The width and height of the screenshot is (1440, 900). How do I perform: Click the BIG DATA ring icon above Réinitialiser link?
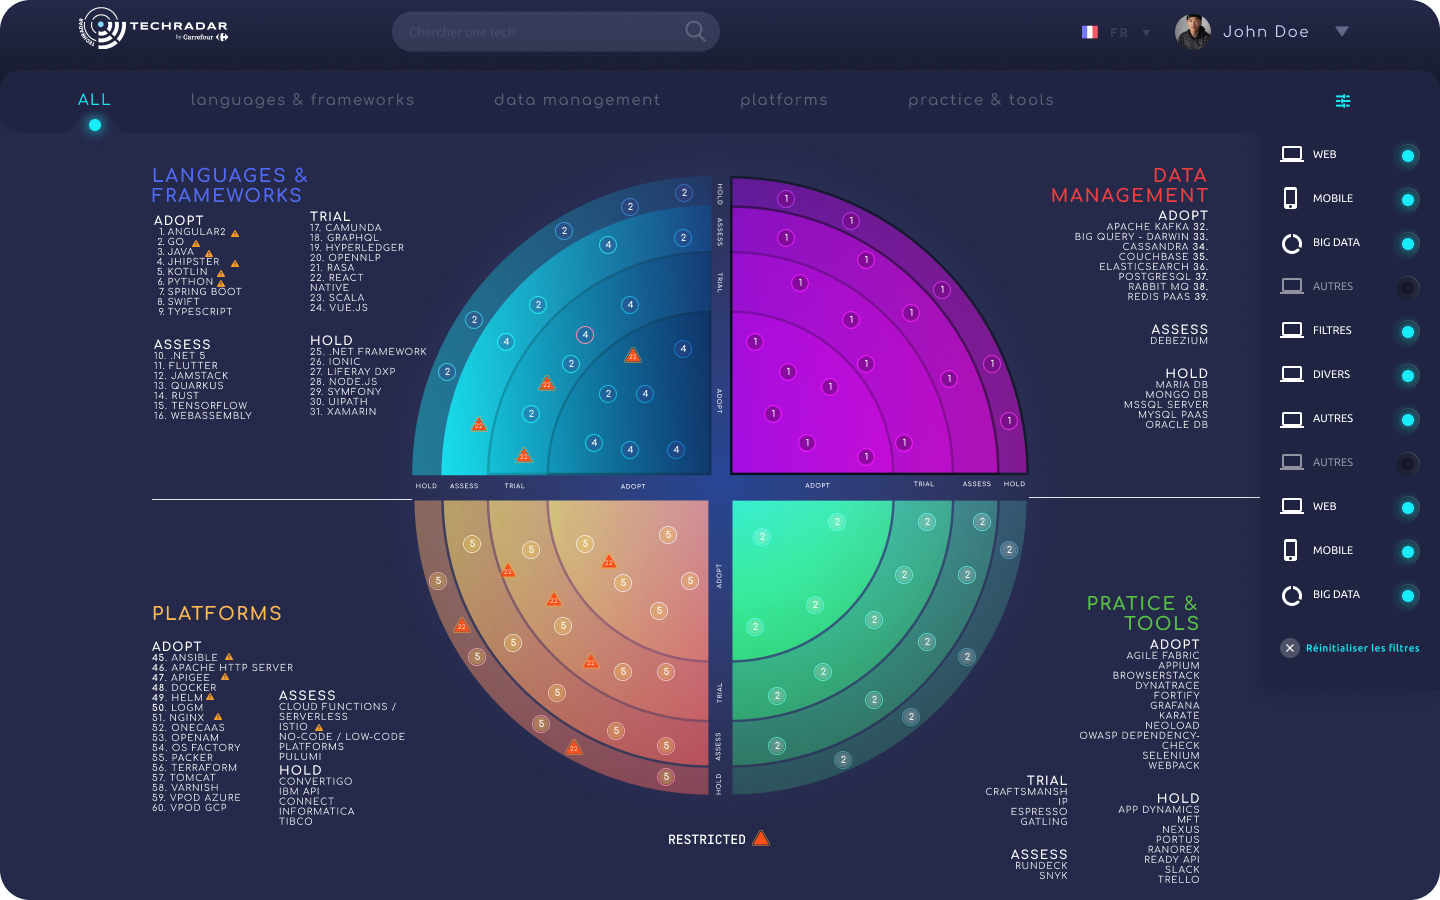(x=1292, y=595)
